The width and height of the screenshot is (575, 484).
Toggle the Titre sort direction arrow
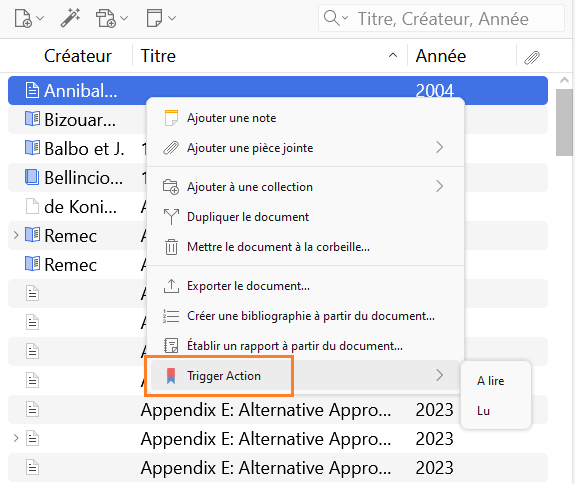point(393,56)
